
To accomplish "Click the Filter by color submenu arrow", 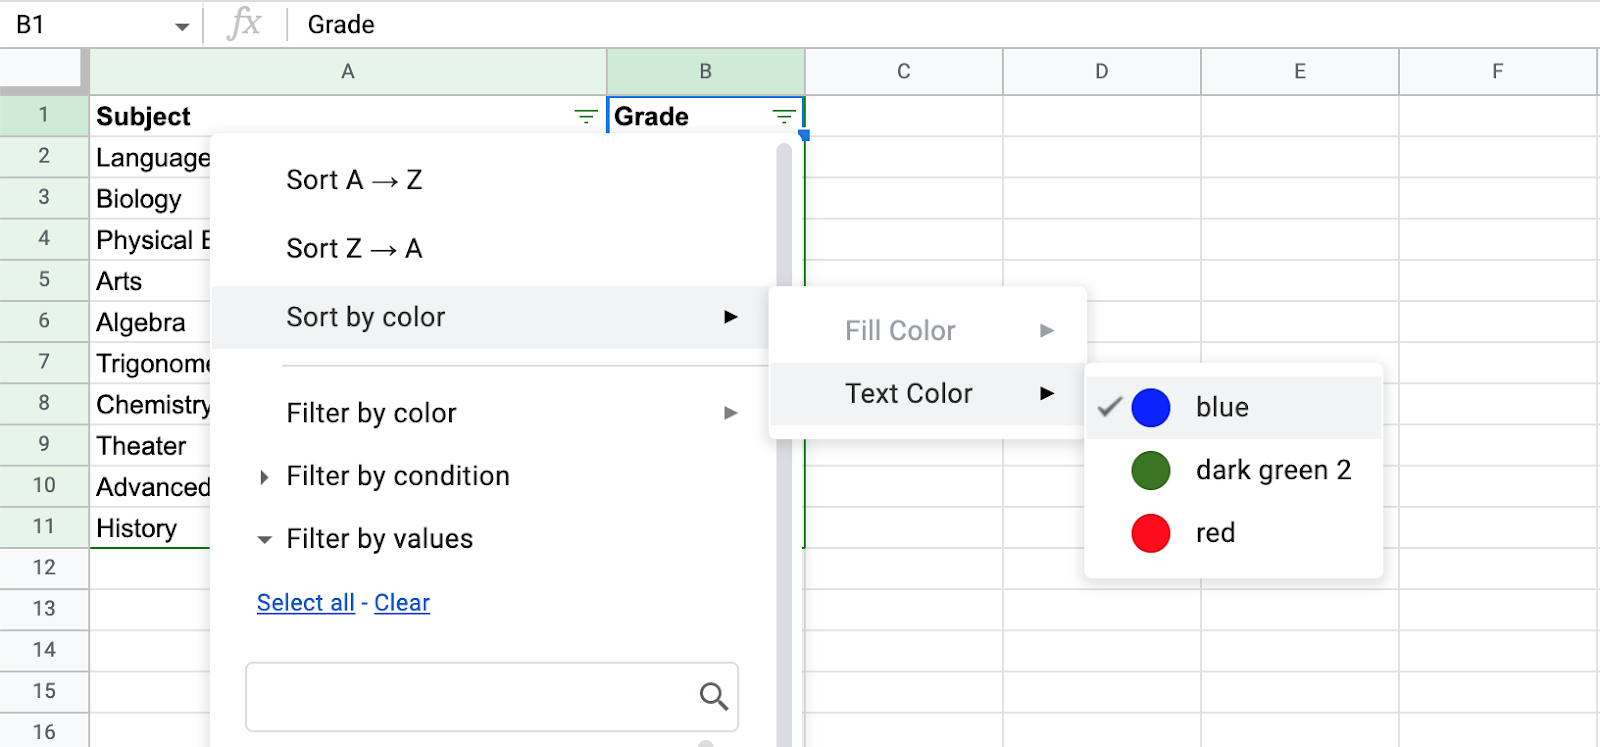I will pos(731,413).
